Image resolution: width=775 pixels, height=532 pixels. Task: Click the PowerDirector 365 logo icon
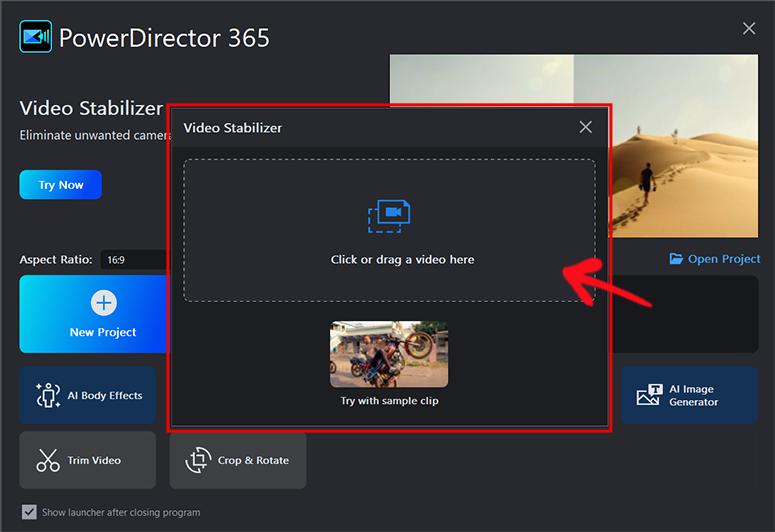pyautogui.click(x=36, y=37)
